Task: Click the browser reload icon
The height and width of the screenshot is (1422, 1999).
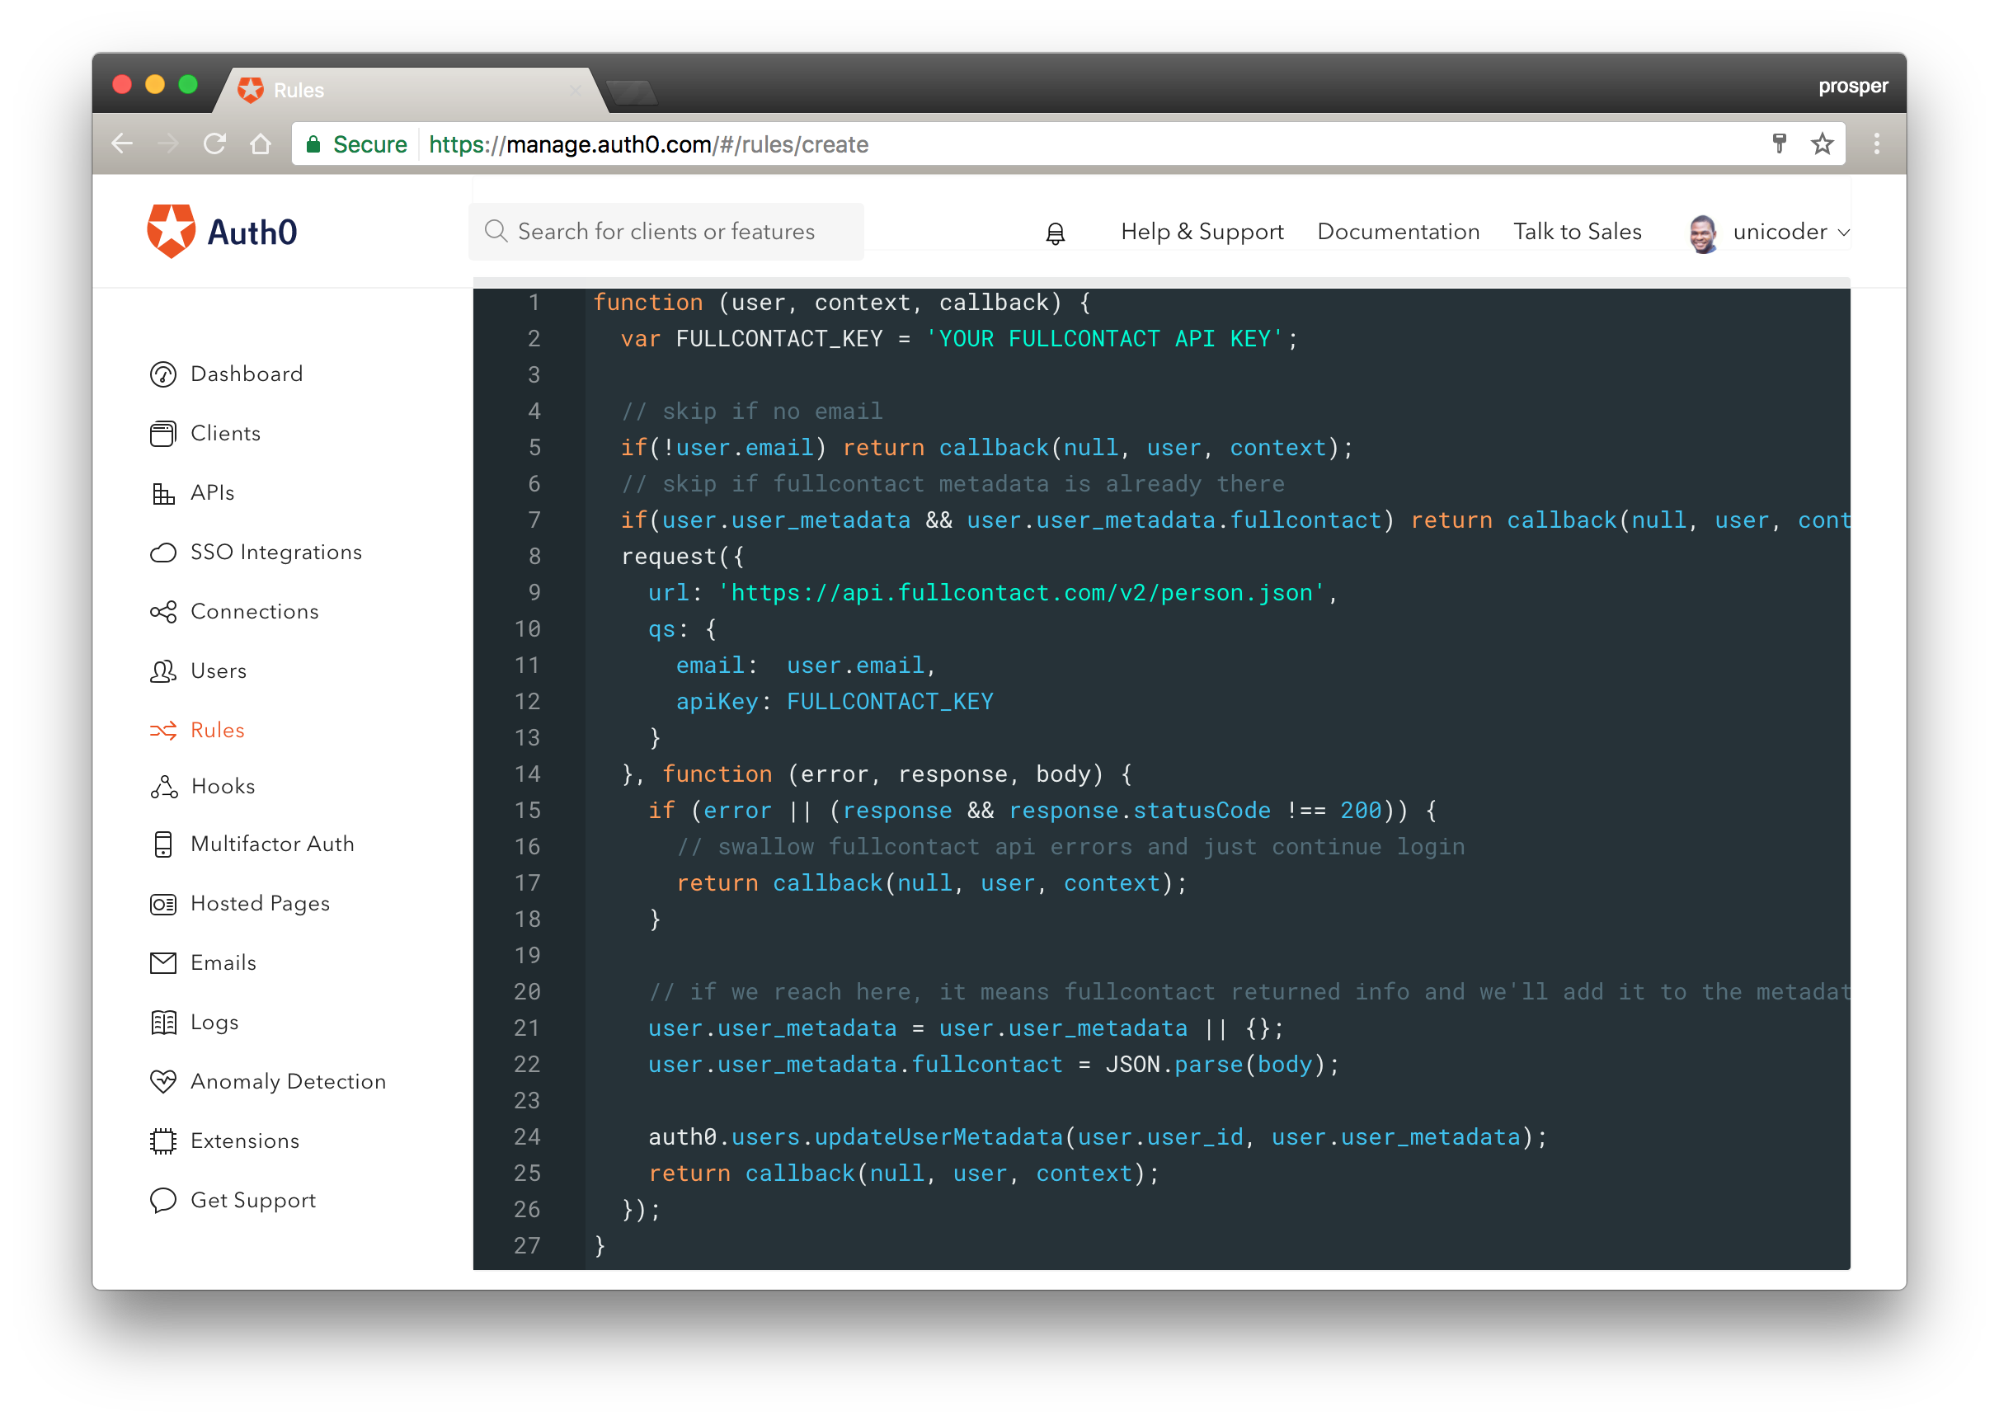Action: pos(214,144)
